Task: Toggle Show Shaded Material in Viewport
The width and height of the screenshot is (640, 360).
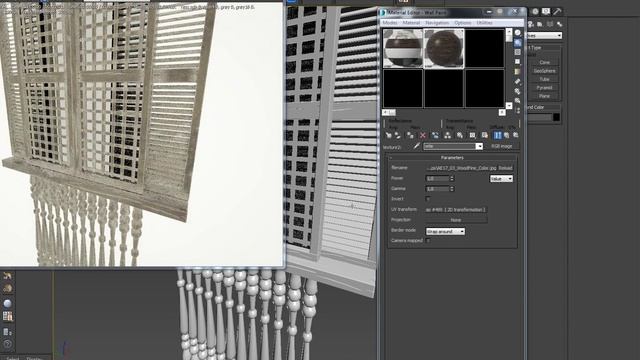Action: coord(484,135)
